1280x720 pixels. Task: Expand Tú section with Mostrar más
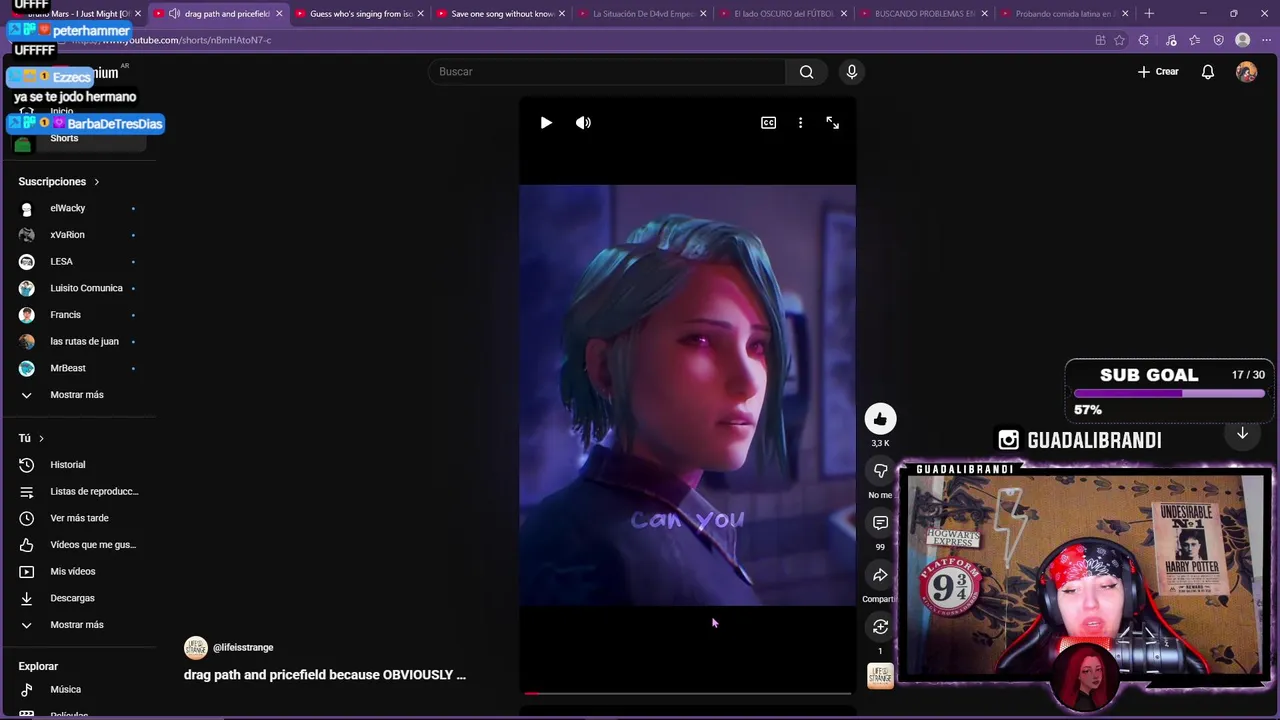tap(78, 625)
